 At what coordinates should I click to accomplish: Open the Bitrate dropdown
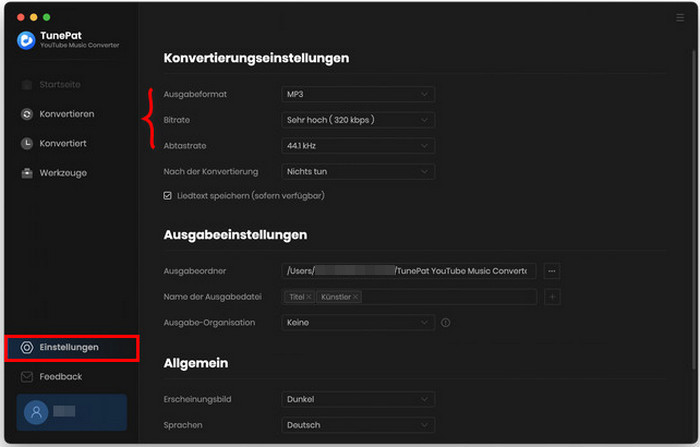[358, 120]
